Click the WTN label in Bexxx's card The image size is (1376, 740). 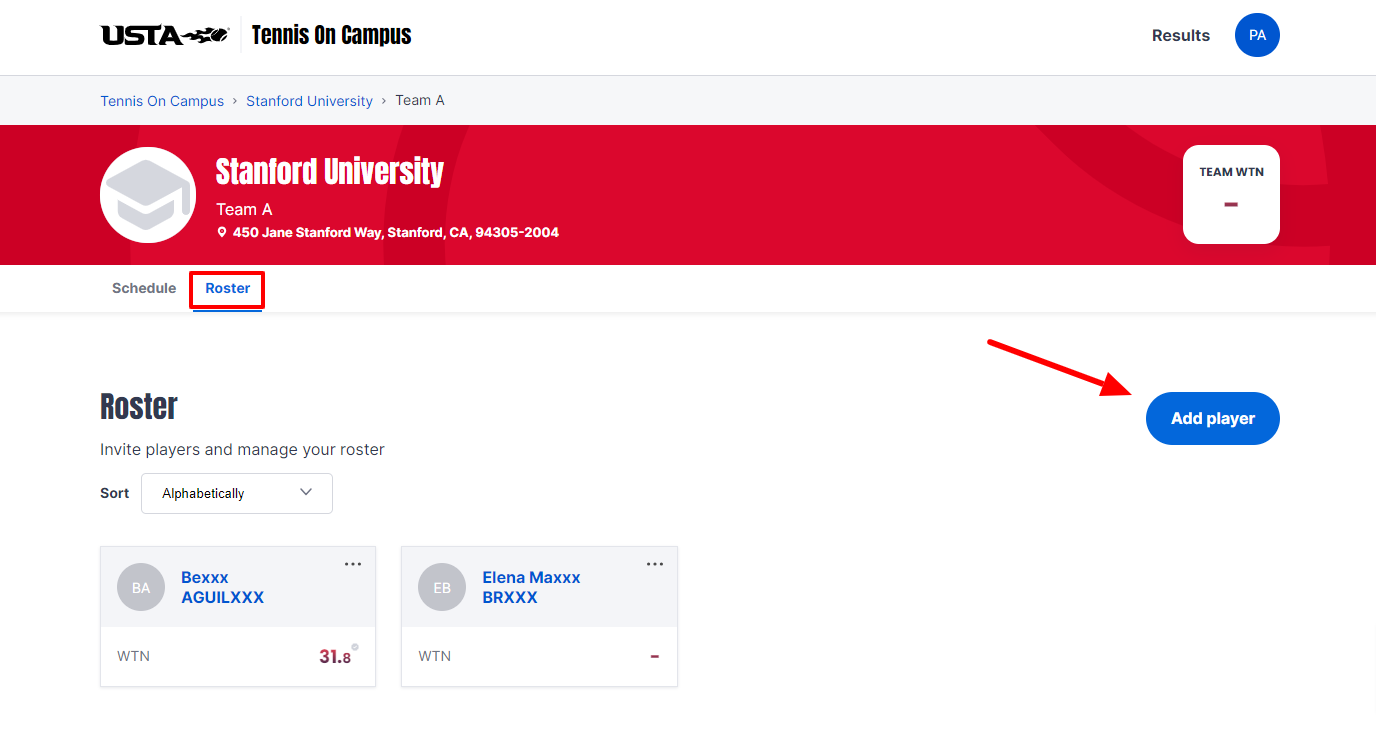tap(133, 656)
